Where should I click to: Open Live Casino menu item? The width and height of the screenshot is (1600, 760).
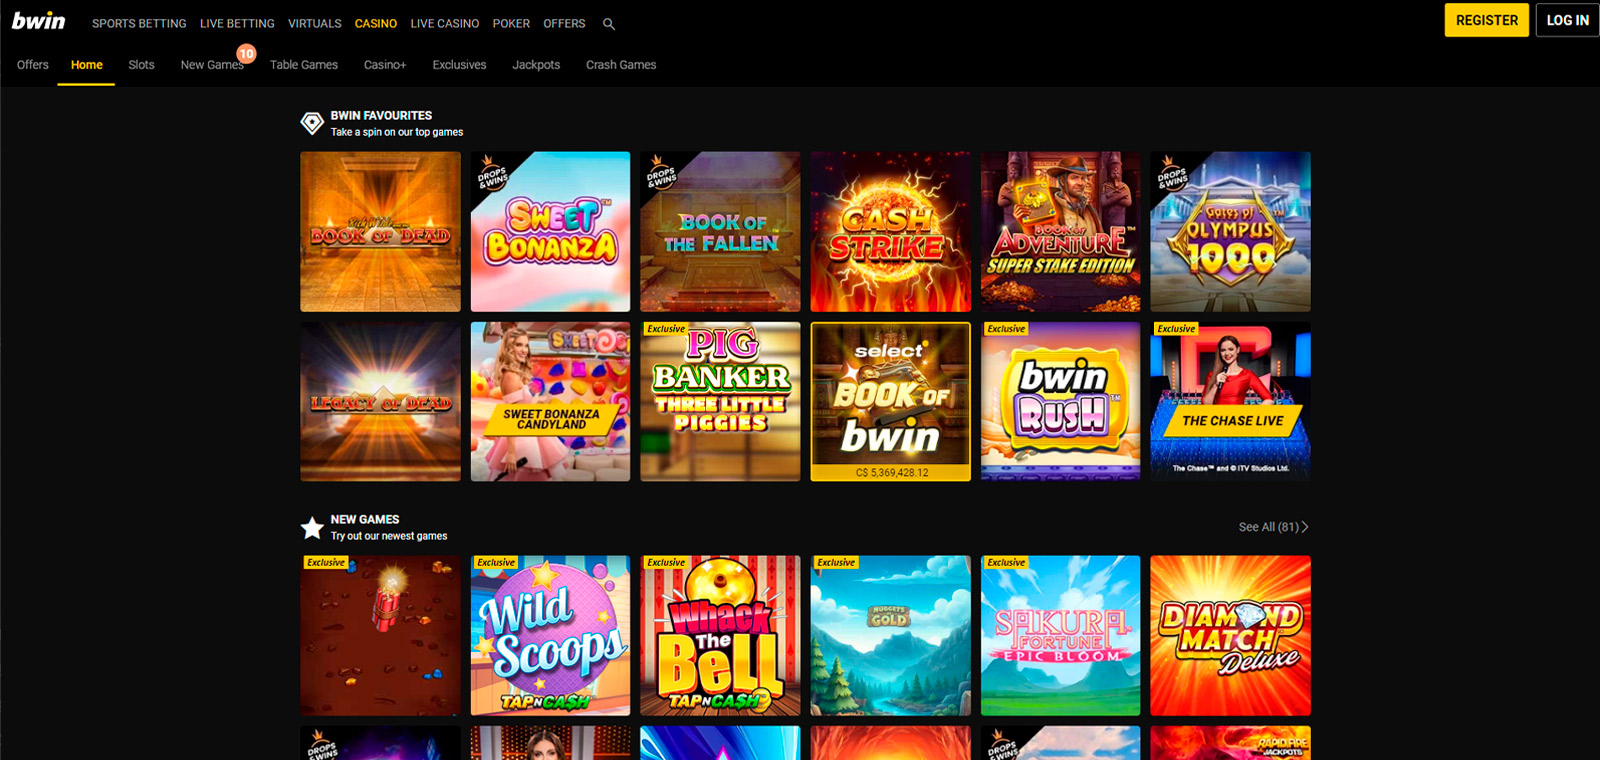point(445,23)
